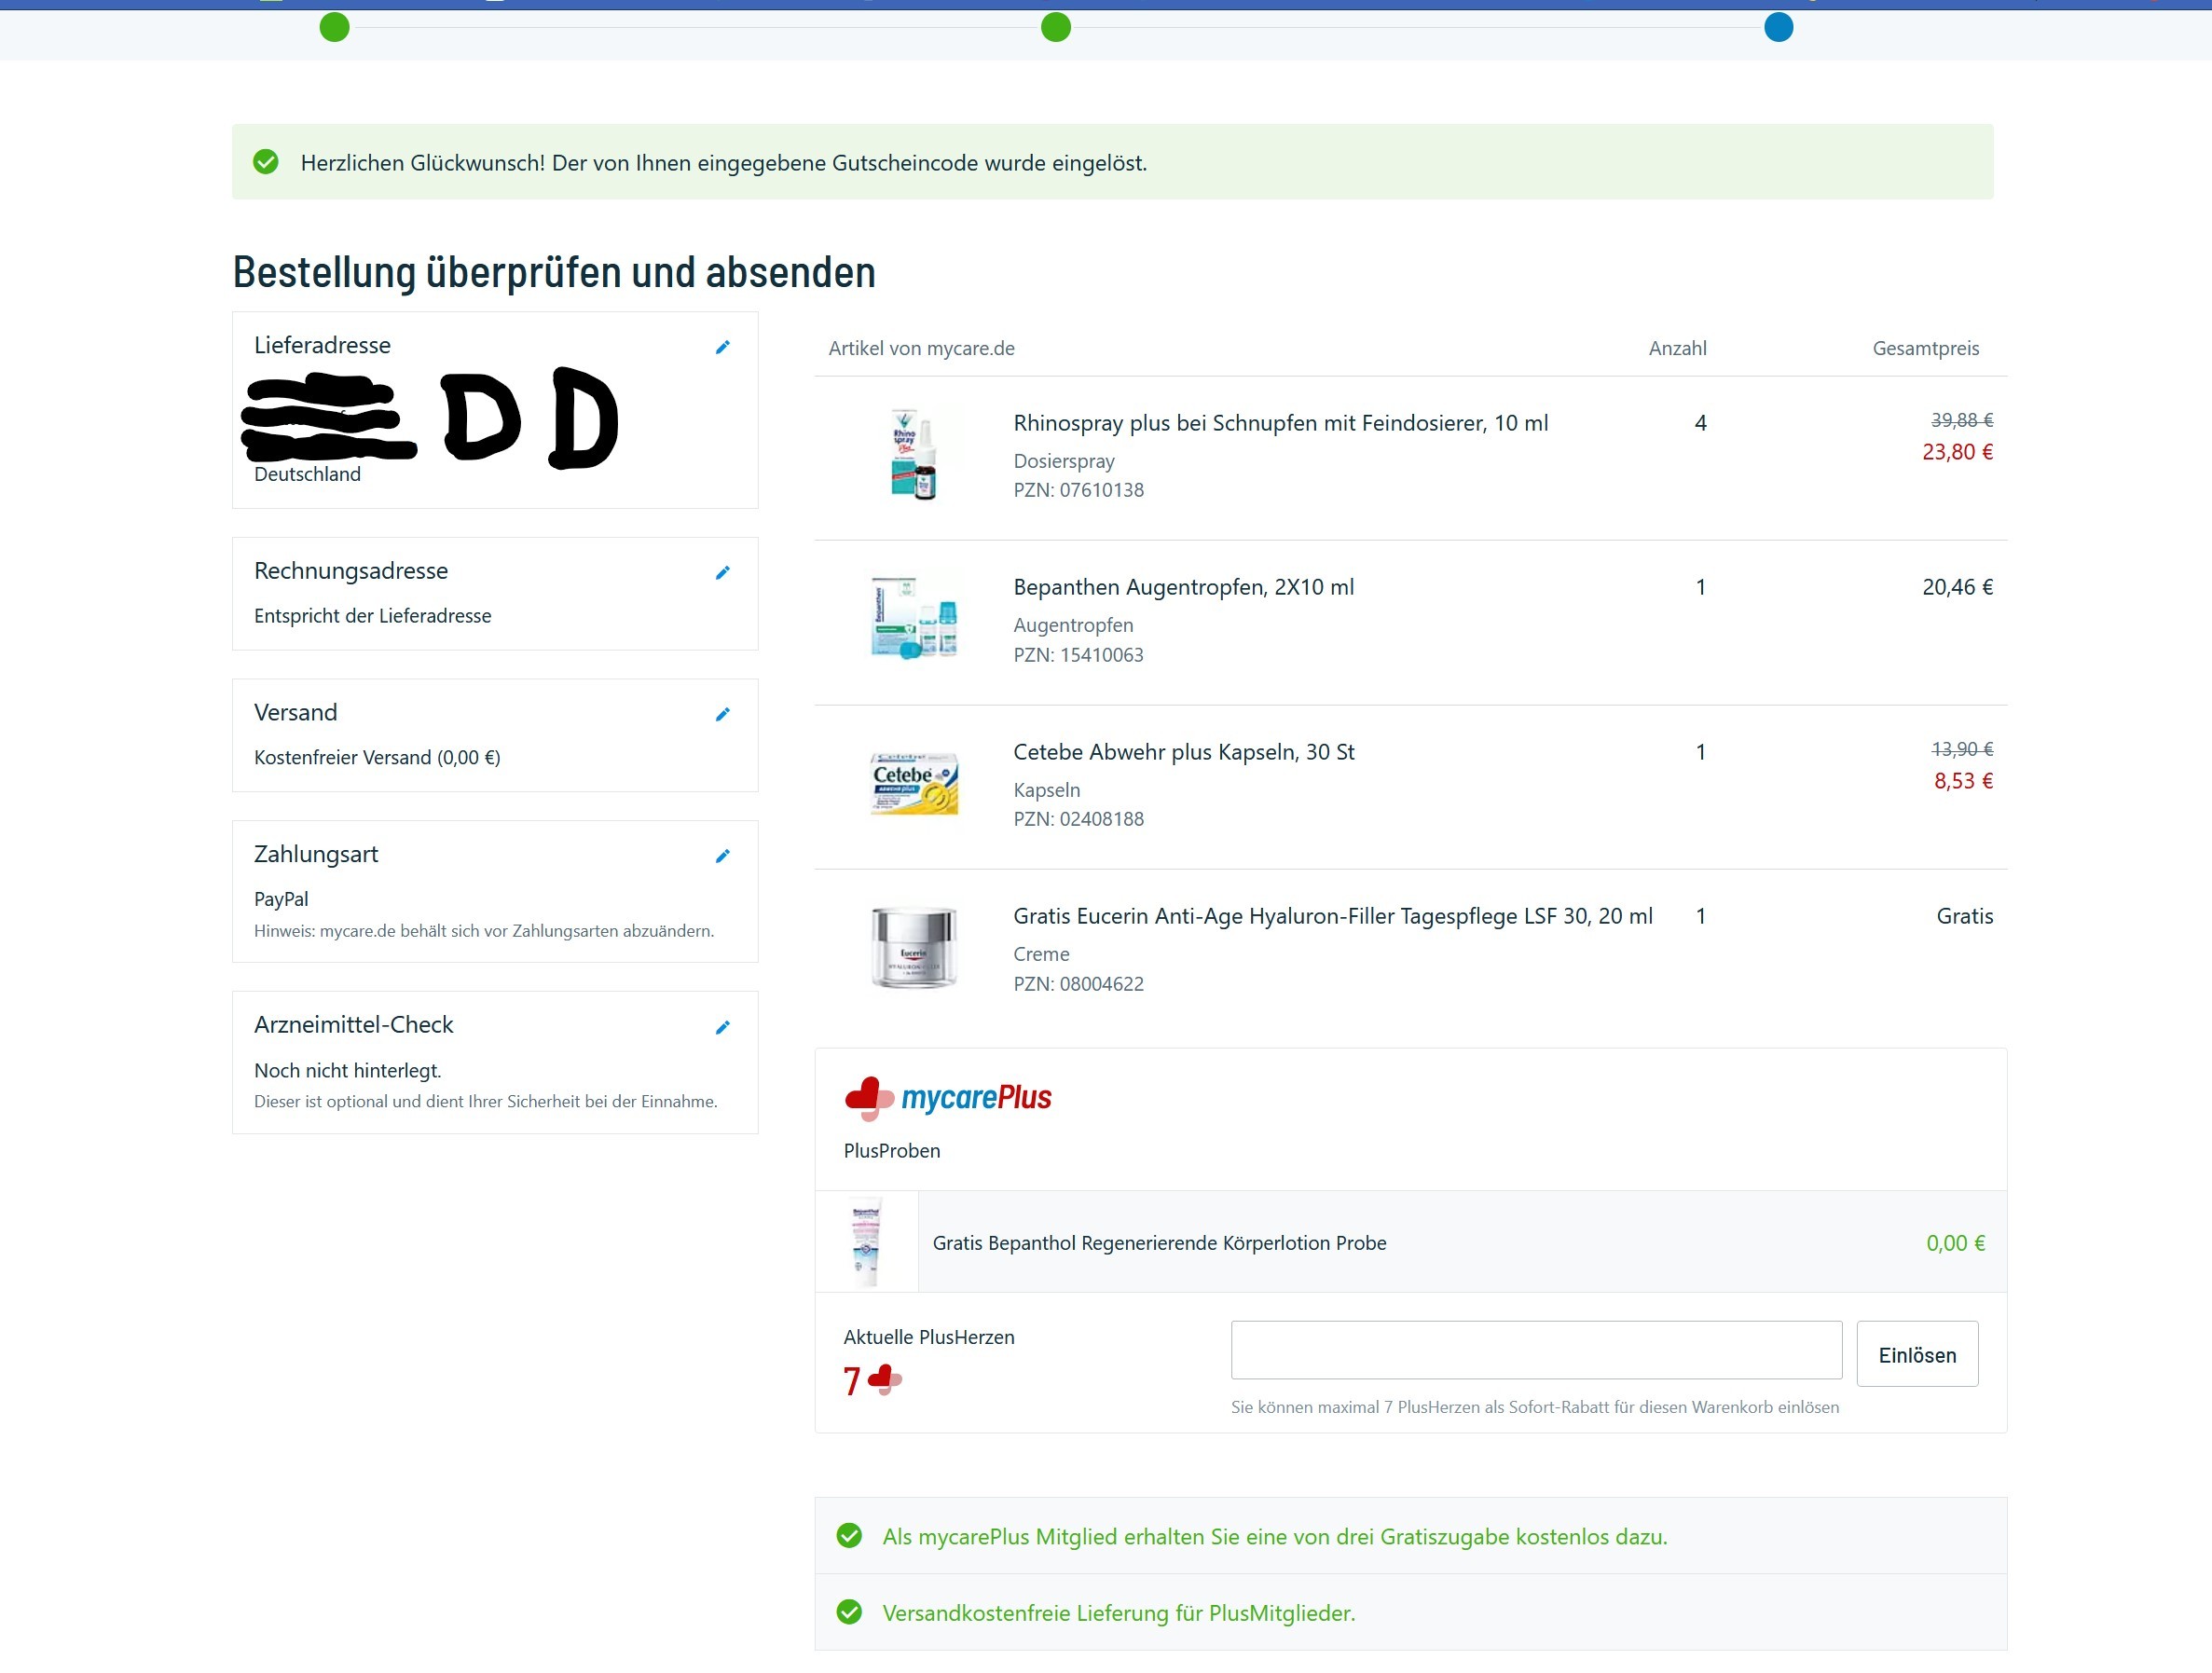The height and width of the screenshot is (1673, 2212).
Task: Edit the Arzneimittel-Check pencil icon
Action: pyautogui.click(x=722, y=1027)
